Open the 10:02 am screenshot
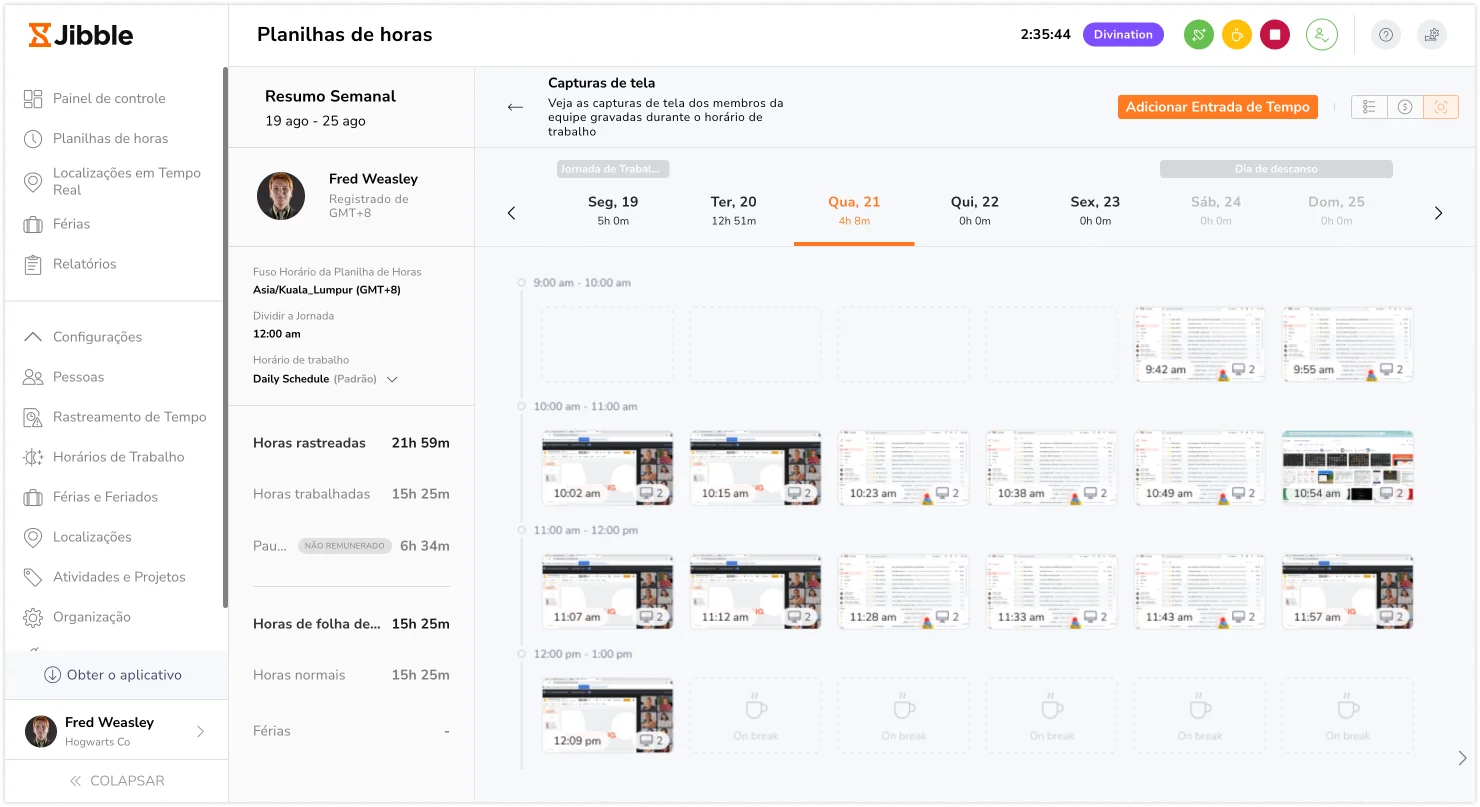 (x=607, y=468)
